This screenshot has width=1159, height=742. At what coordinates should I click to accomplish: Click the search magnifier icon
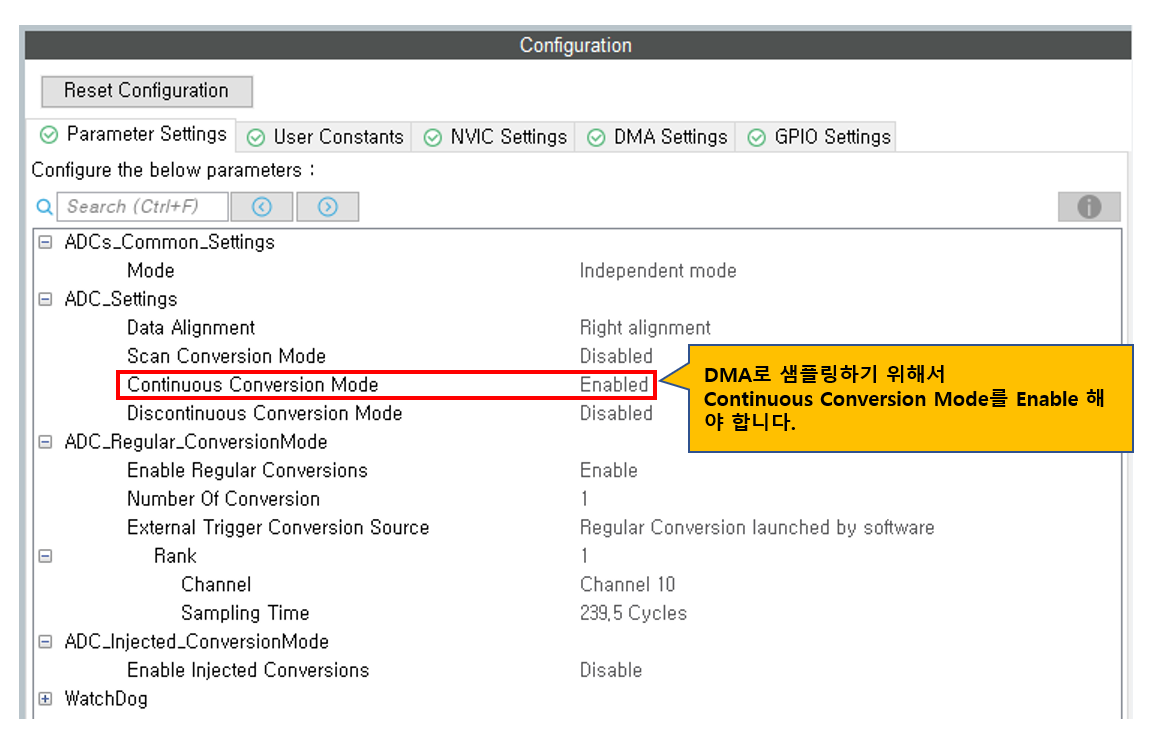[44, 207]
